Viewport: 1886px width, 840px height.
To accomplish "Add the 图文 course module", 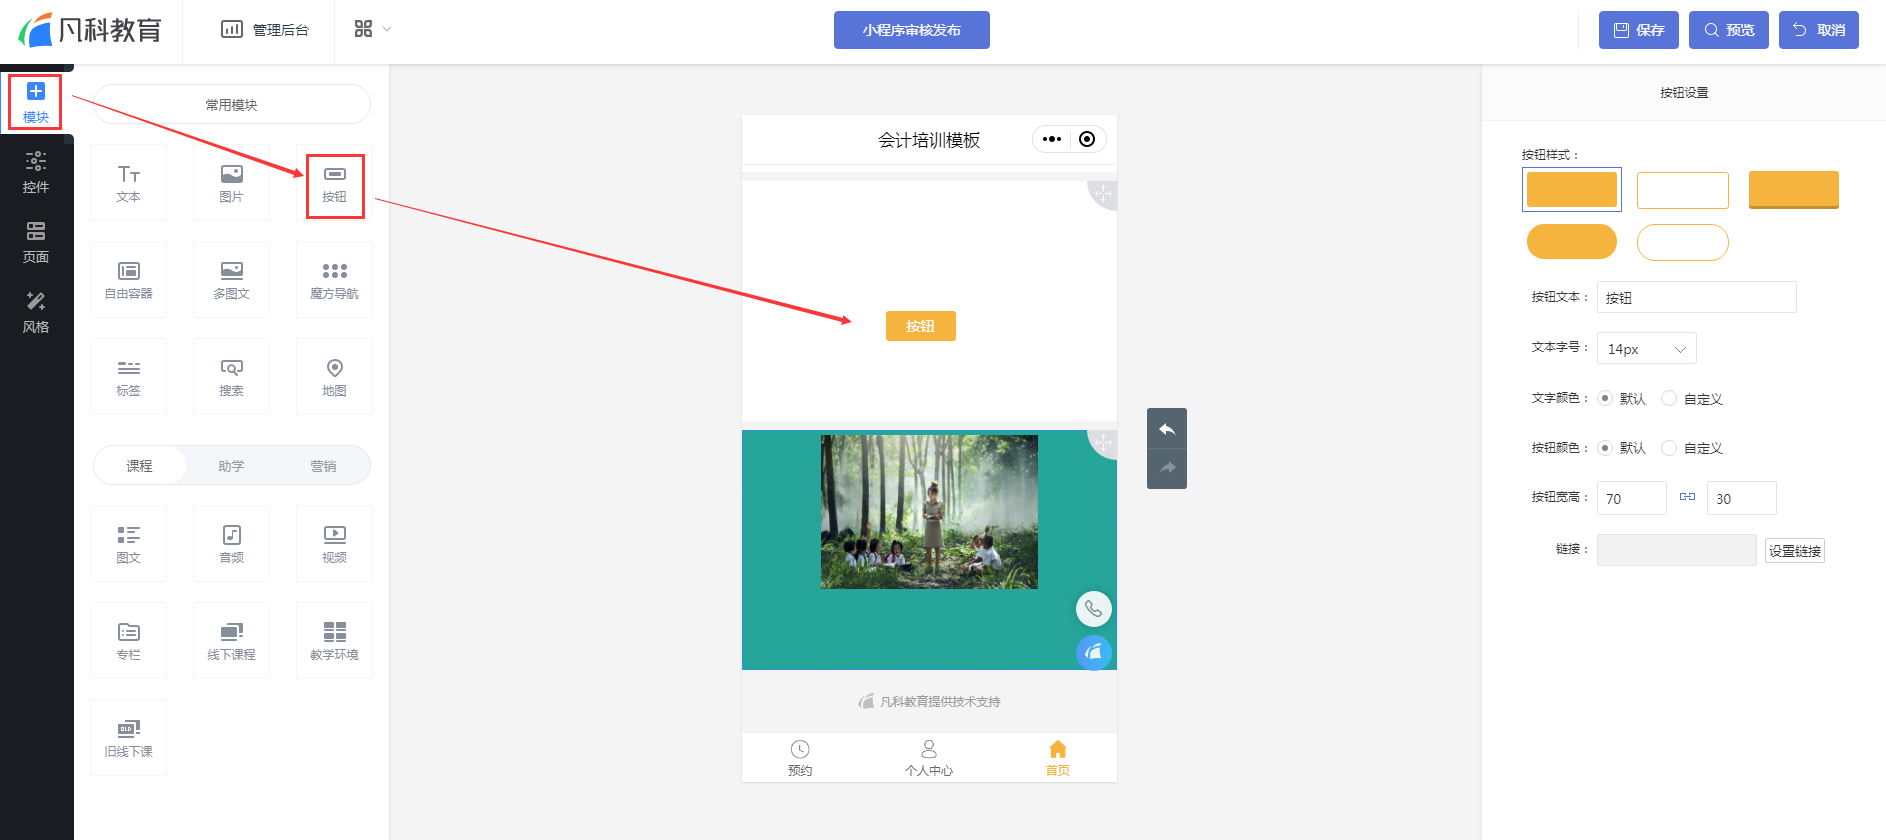I will click(x=129, y=544).
